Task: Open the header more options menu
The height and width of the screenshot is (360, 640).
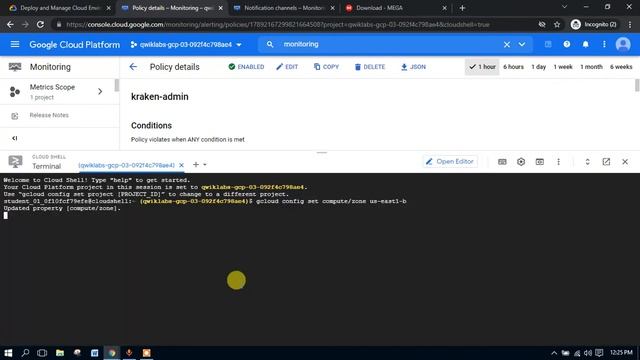Action: pyautogui.click(x=604, y=44)
